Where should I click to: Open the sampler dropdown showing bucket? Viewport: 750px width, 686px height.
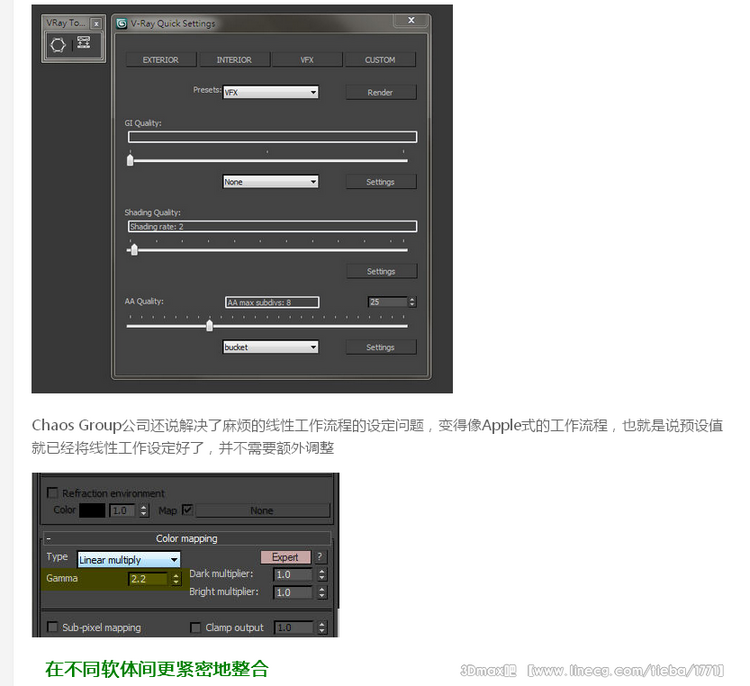[271, 347]
